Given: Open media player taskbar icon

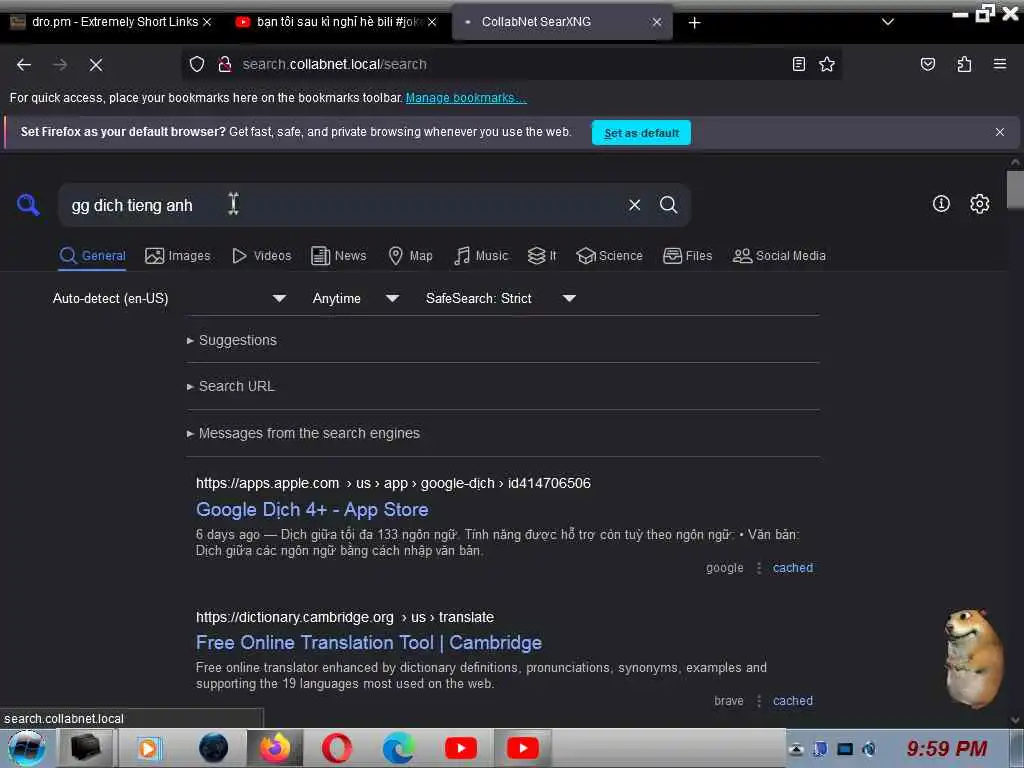Looking at the screenshot, I should (148, 748).
